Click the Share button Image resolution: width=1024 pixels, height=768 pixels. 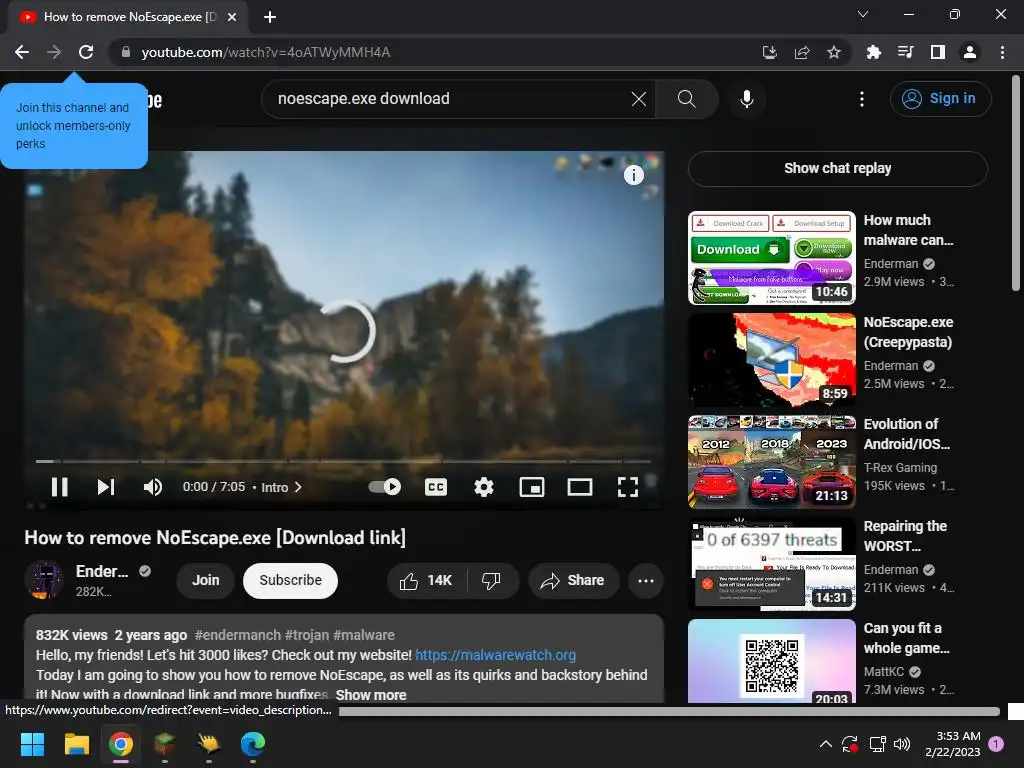click(573, 581)
